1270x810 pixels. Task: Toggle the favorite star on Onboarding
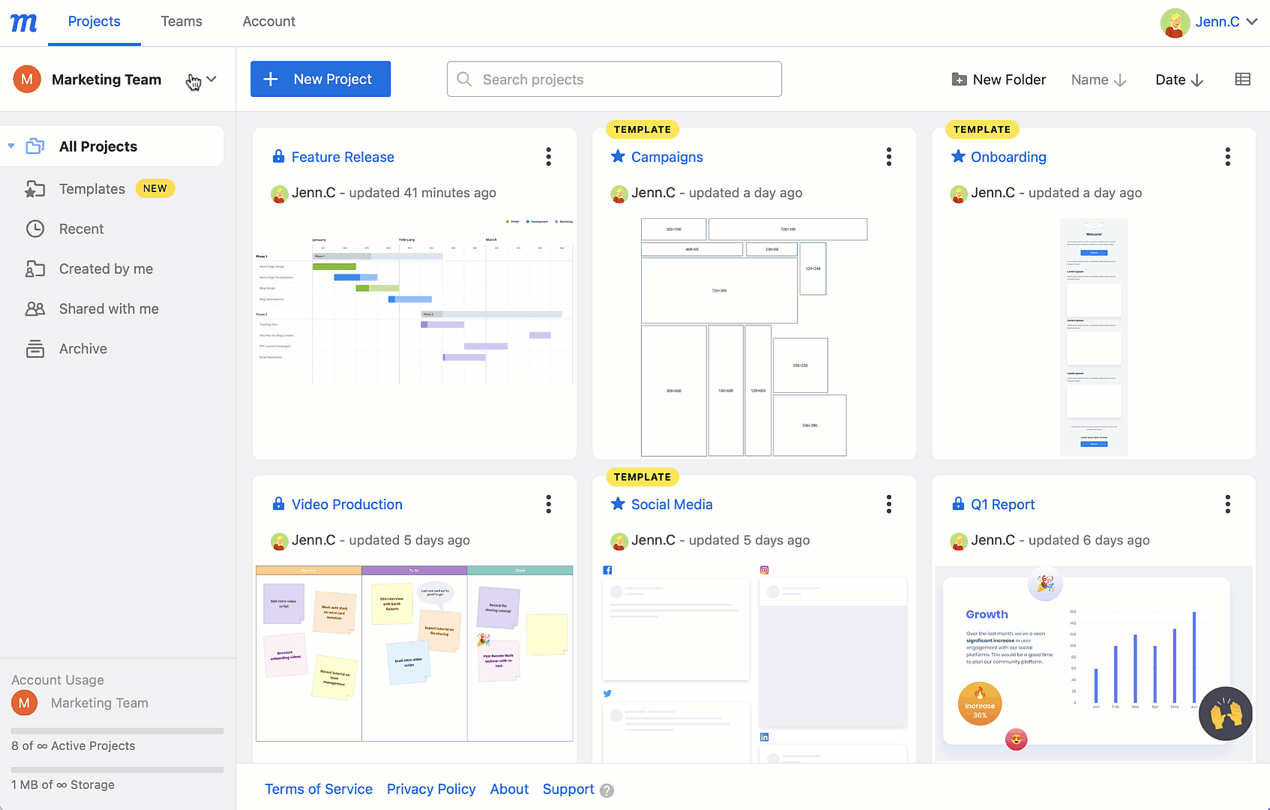coord(959,156)
